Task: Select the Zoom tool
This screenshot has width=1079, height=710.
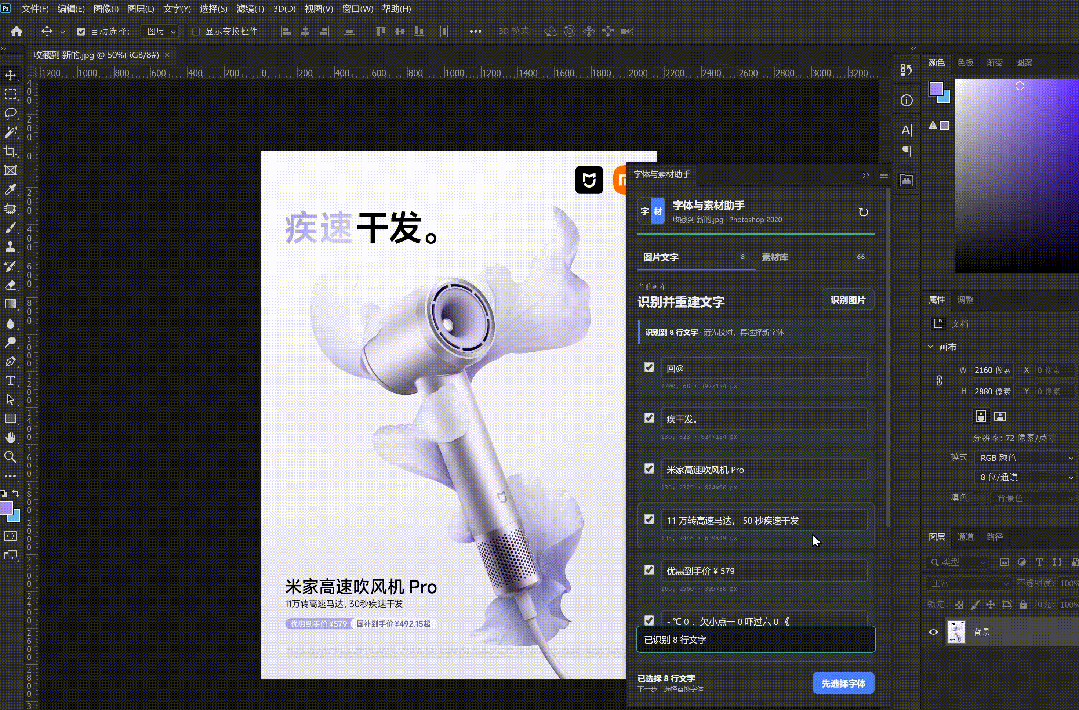Action: pos(10,457)
